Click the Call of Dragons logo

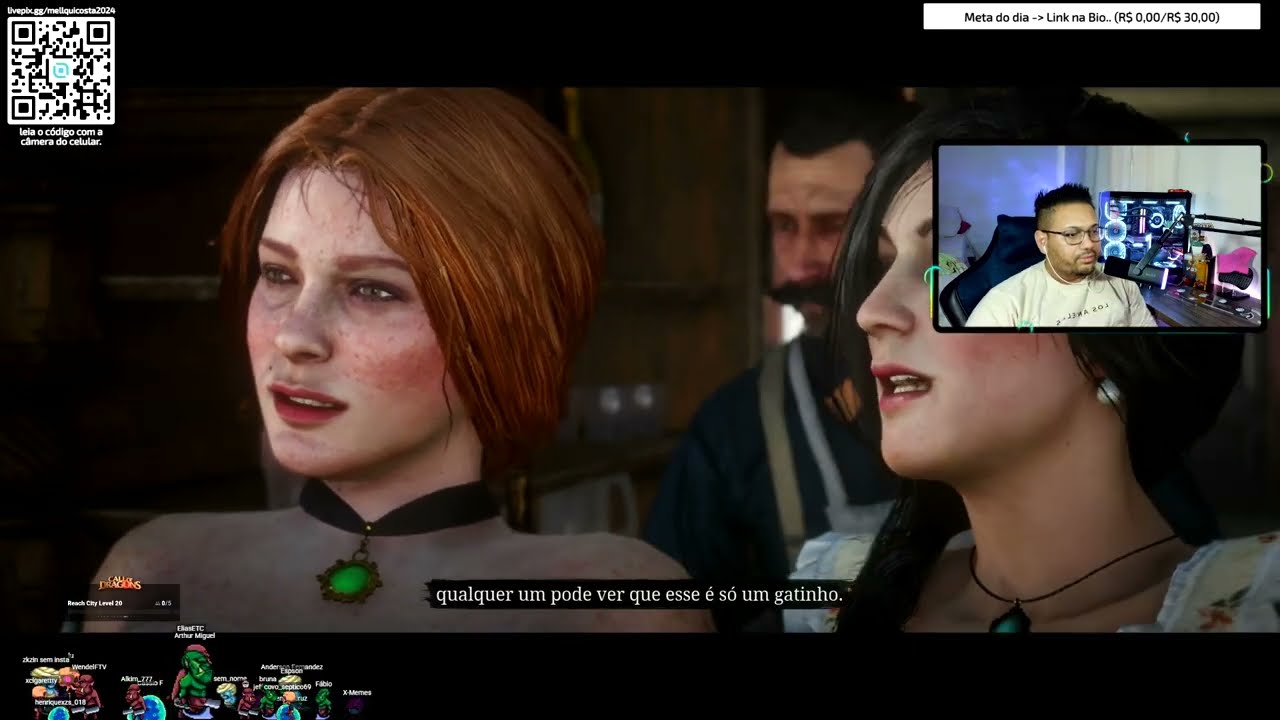[118, 585]
